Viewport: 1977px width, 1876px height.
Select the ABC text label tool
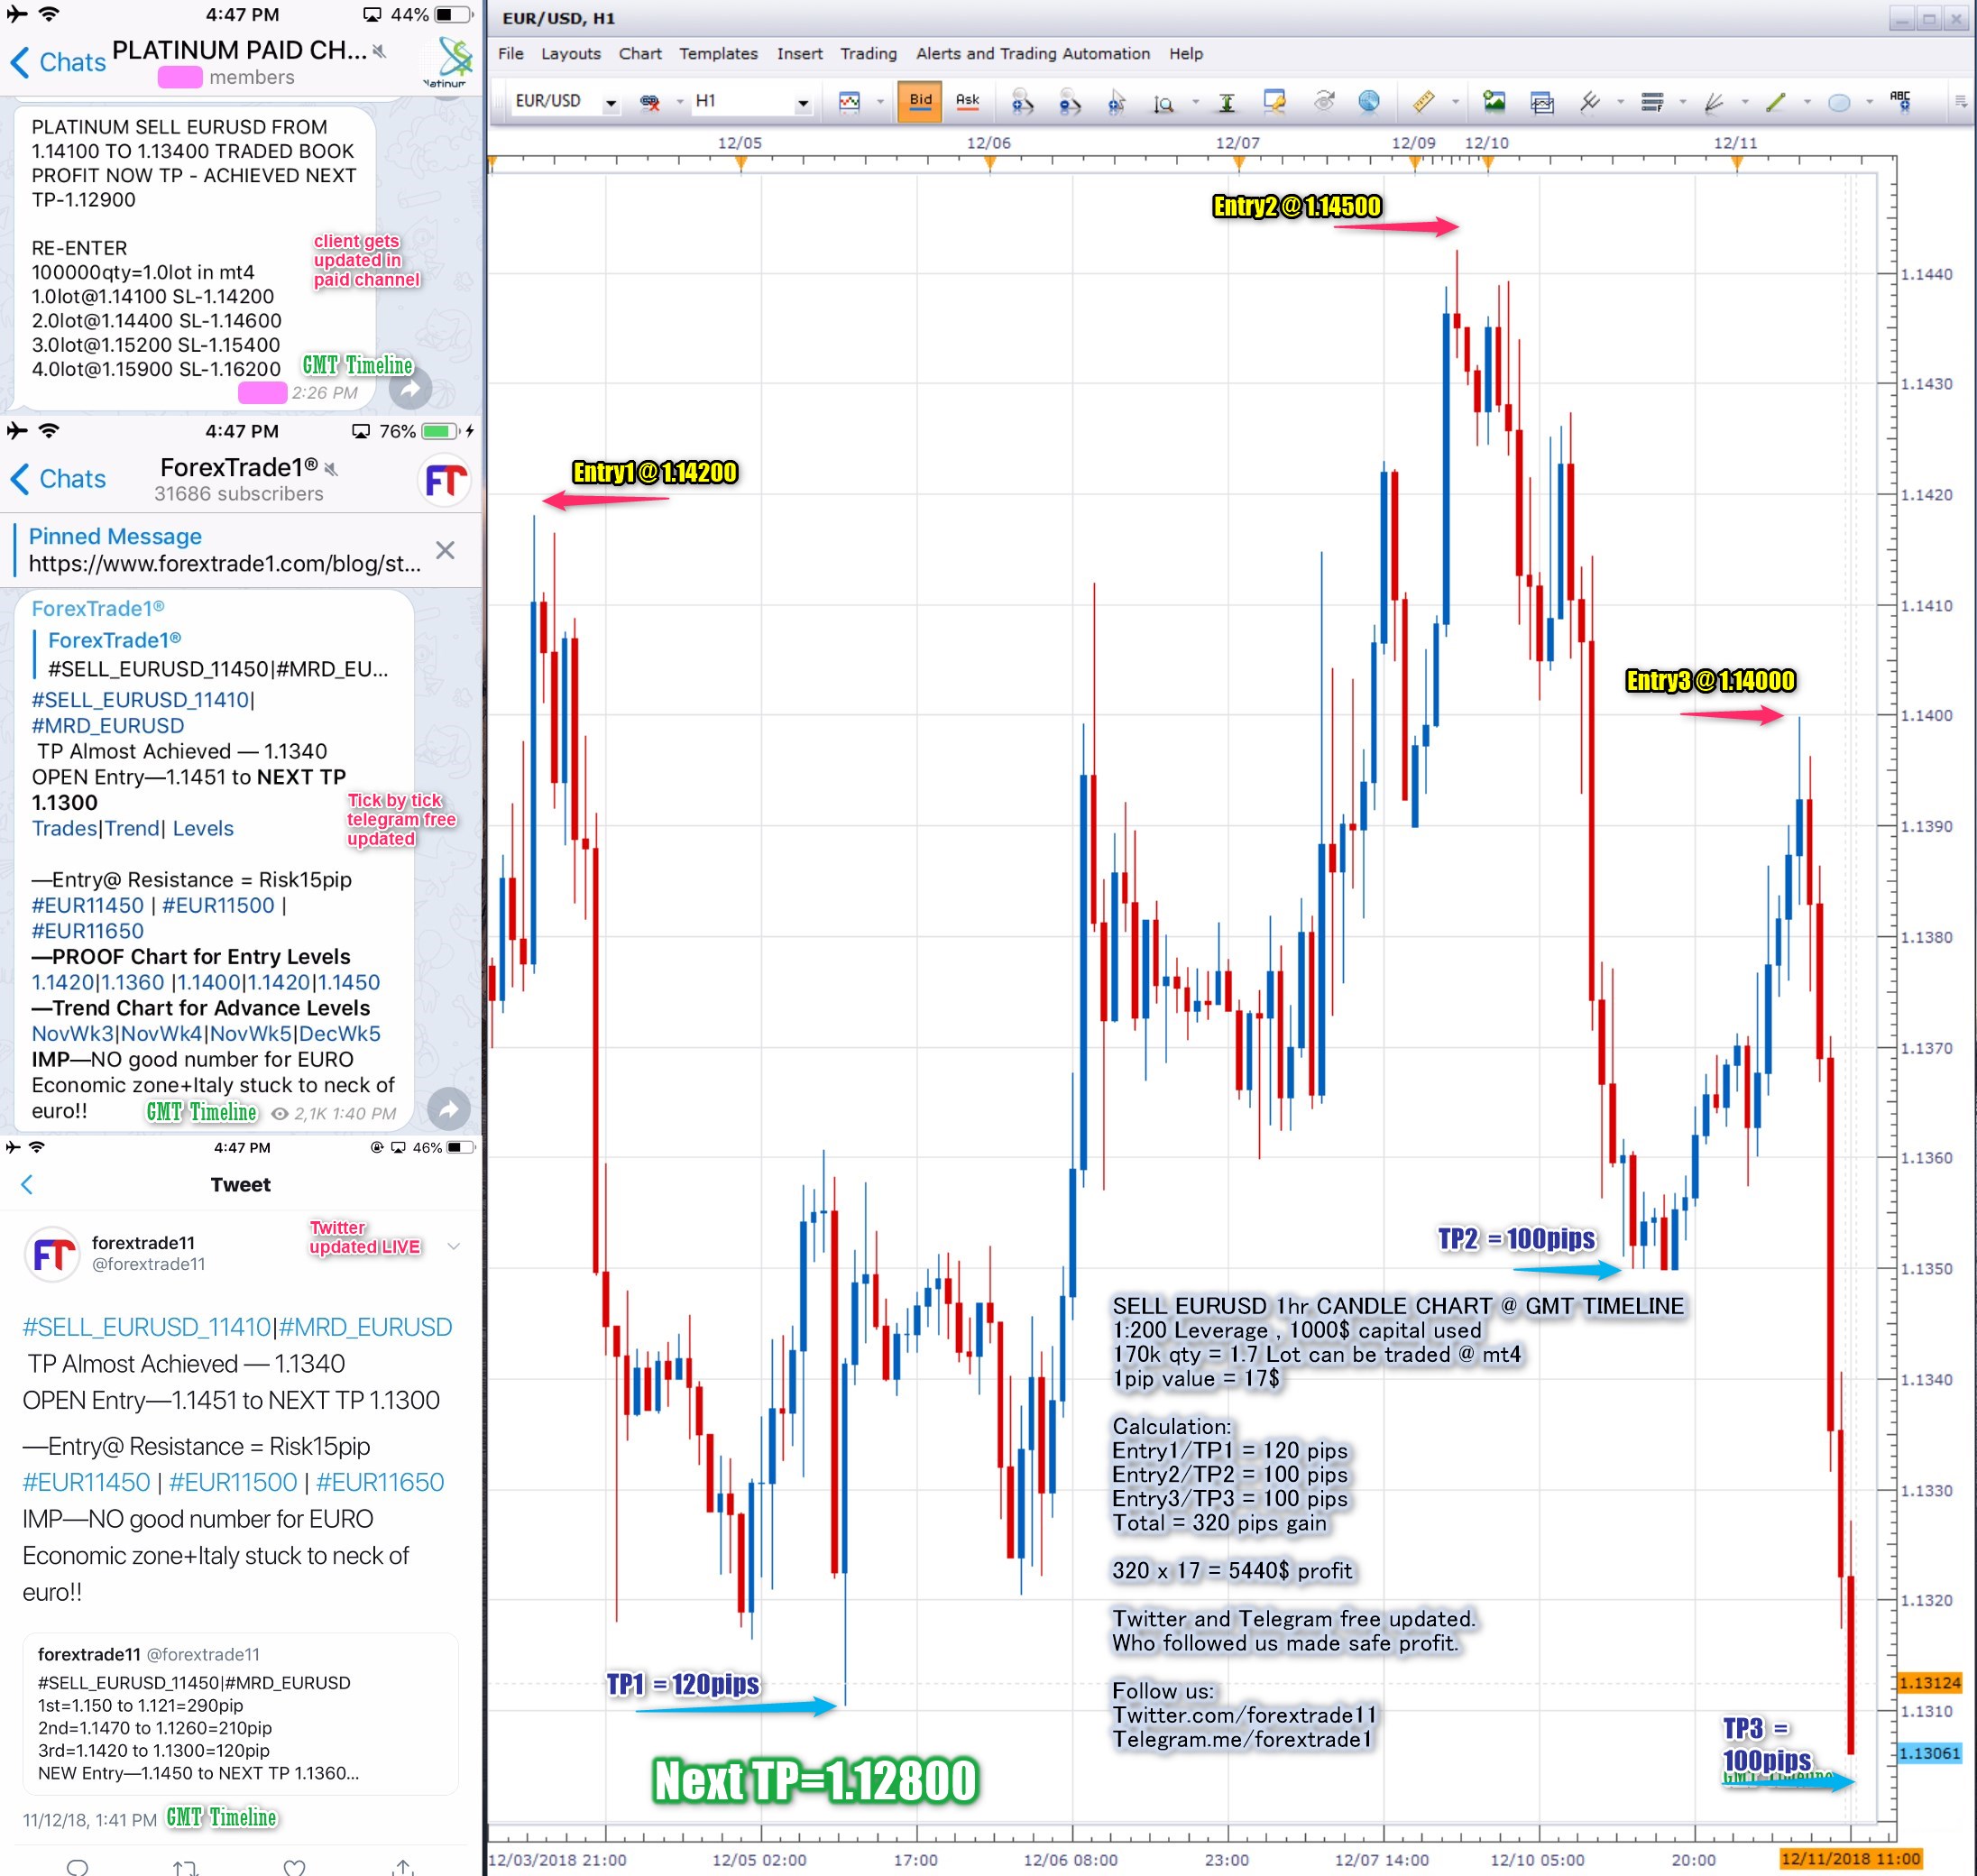tap(1901, 101)
